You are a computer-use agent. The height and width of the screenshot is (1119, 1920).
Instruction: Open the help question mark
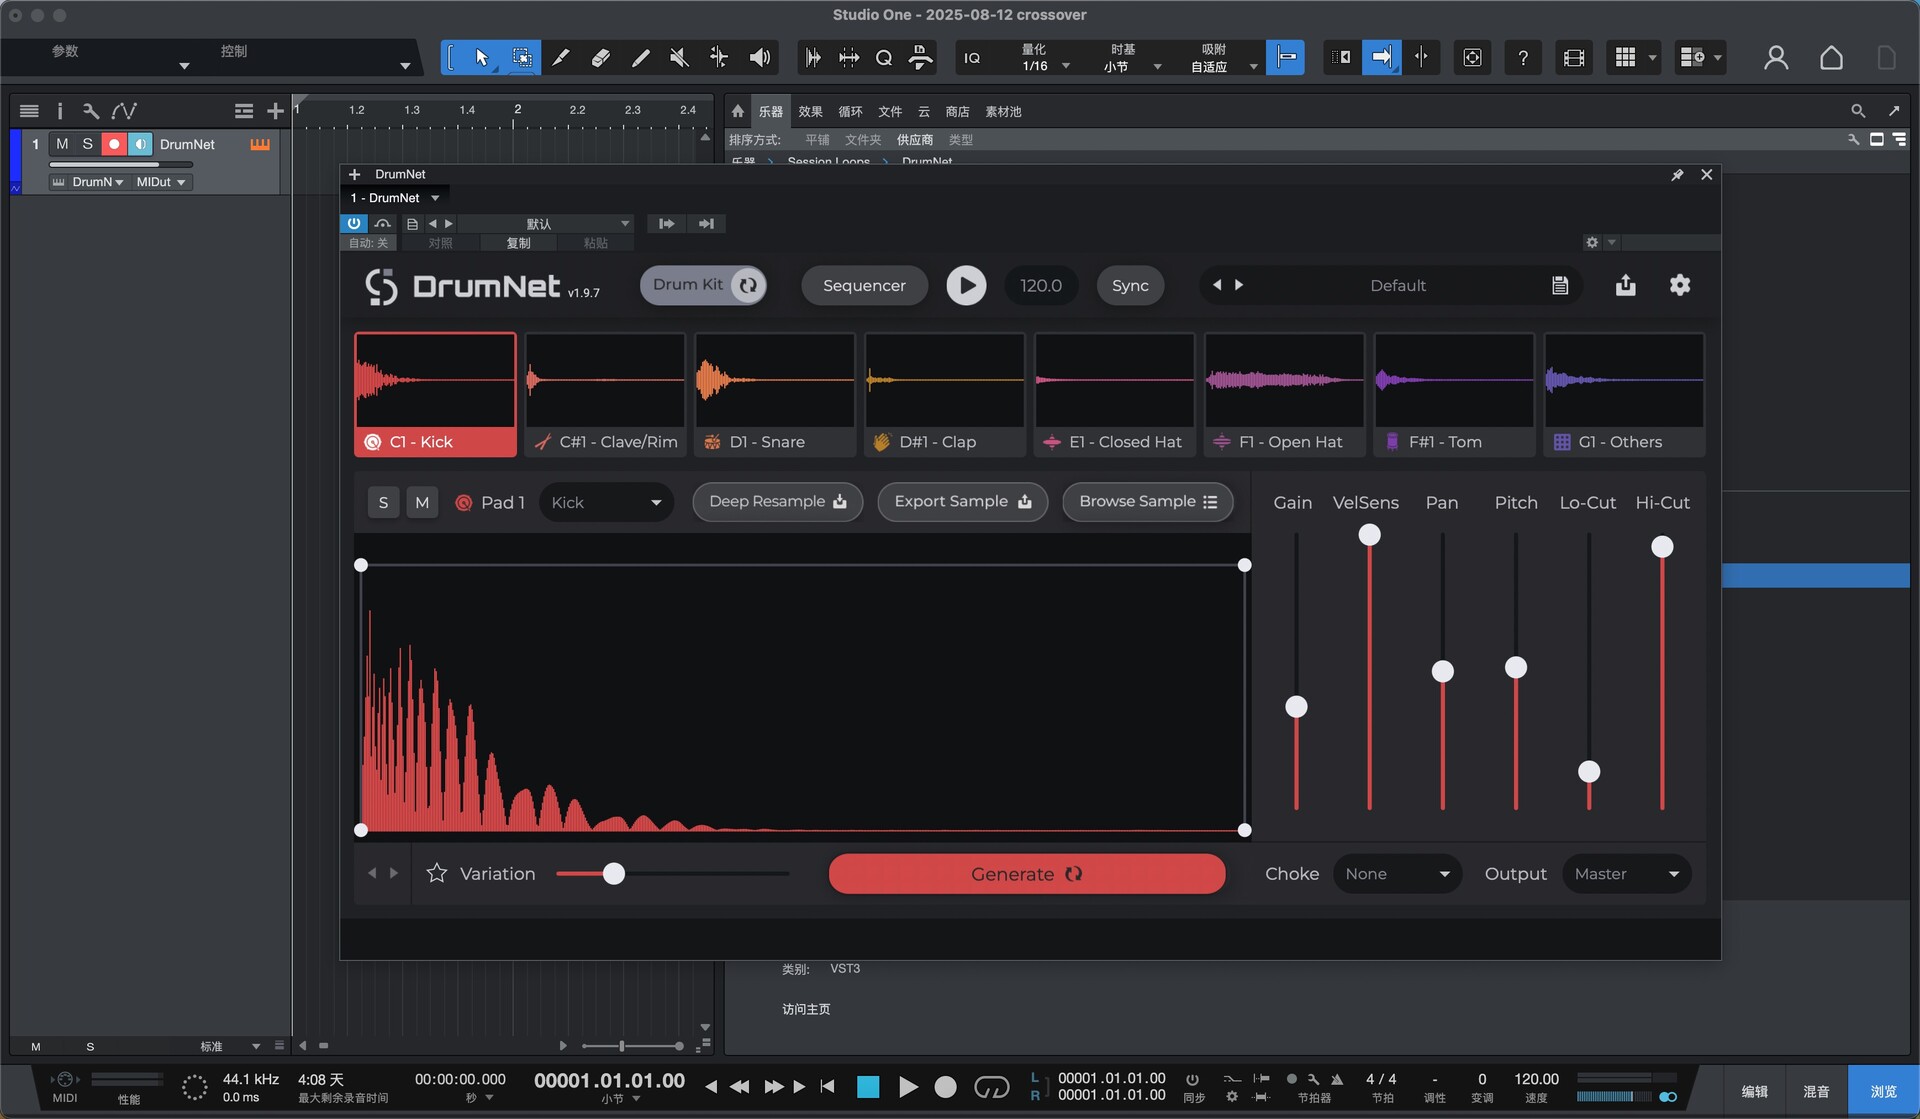click(x=1522, y=58)
